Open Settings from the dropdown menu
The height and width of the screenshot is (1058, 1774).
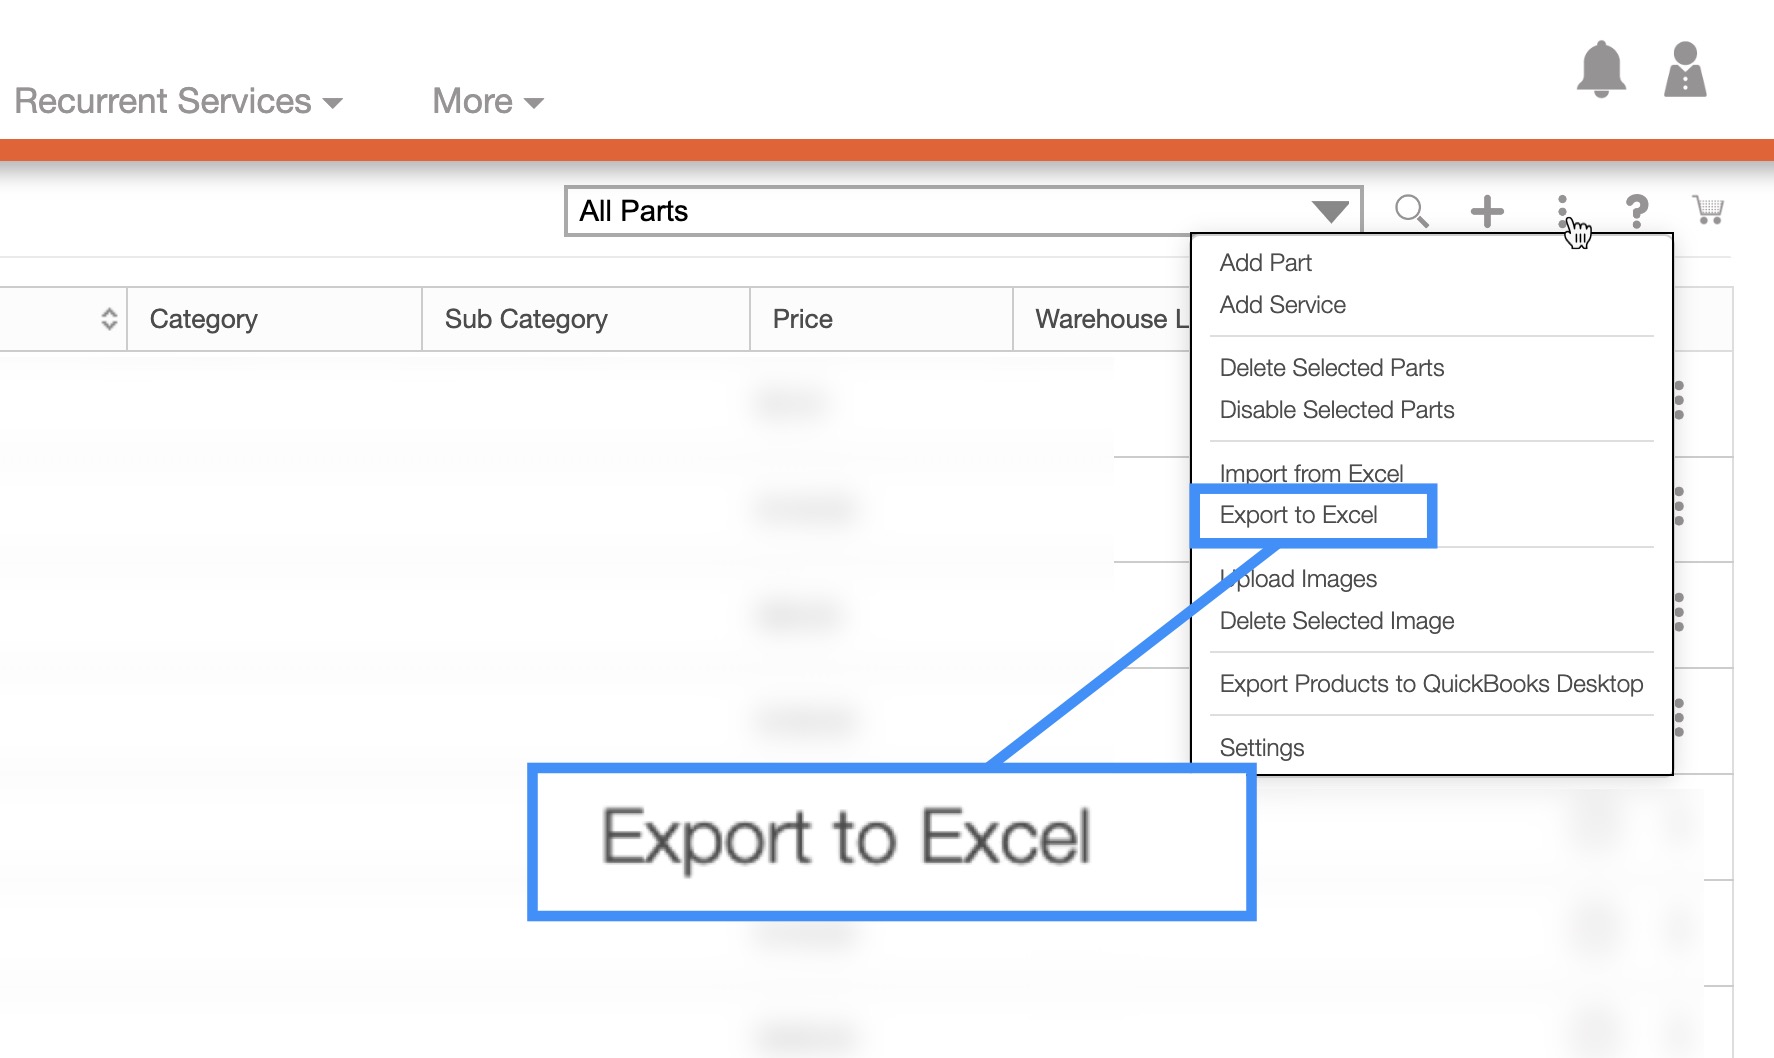click(x=1261, y=748)
